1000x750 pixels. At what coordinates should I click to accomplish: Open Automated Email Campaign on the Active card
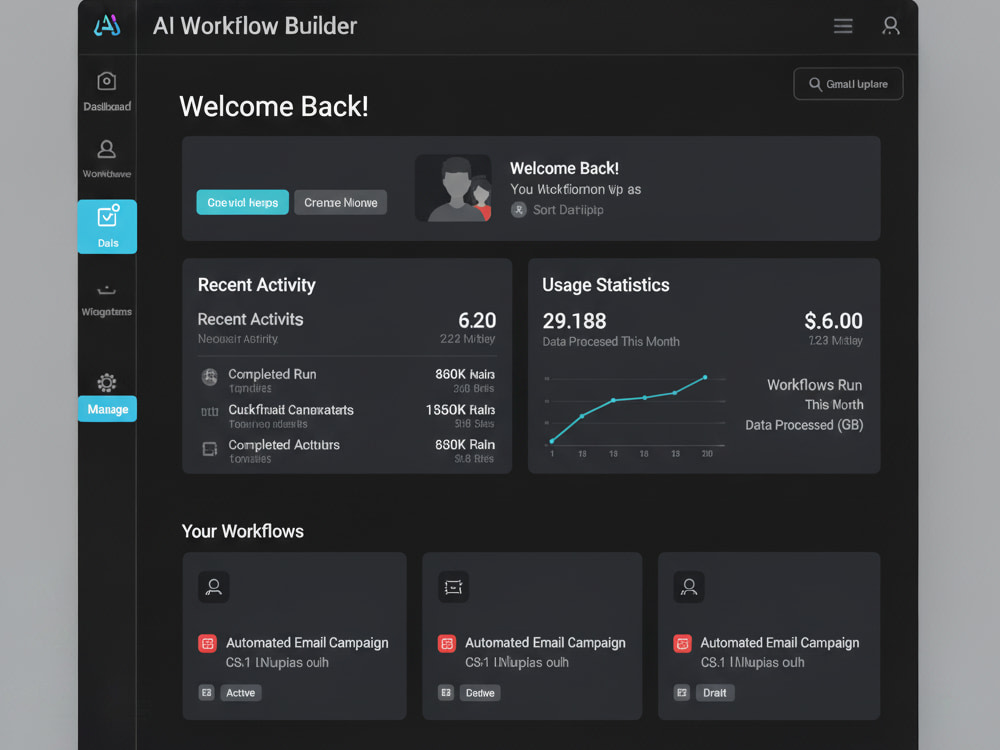click(307, 643)
